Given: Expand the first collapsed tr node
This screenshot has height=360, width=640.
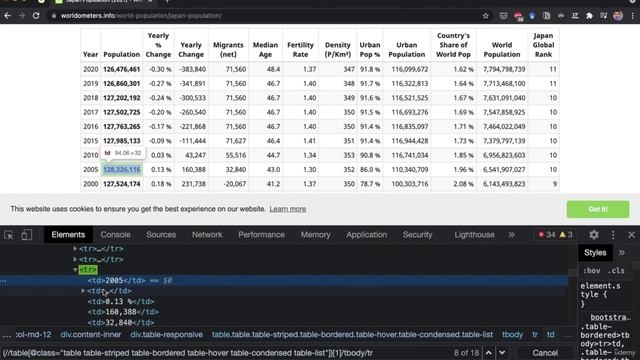Looking at the screenshot, I should pos(75,248).
